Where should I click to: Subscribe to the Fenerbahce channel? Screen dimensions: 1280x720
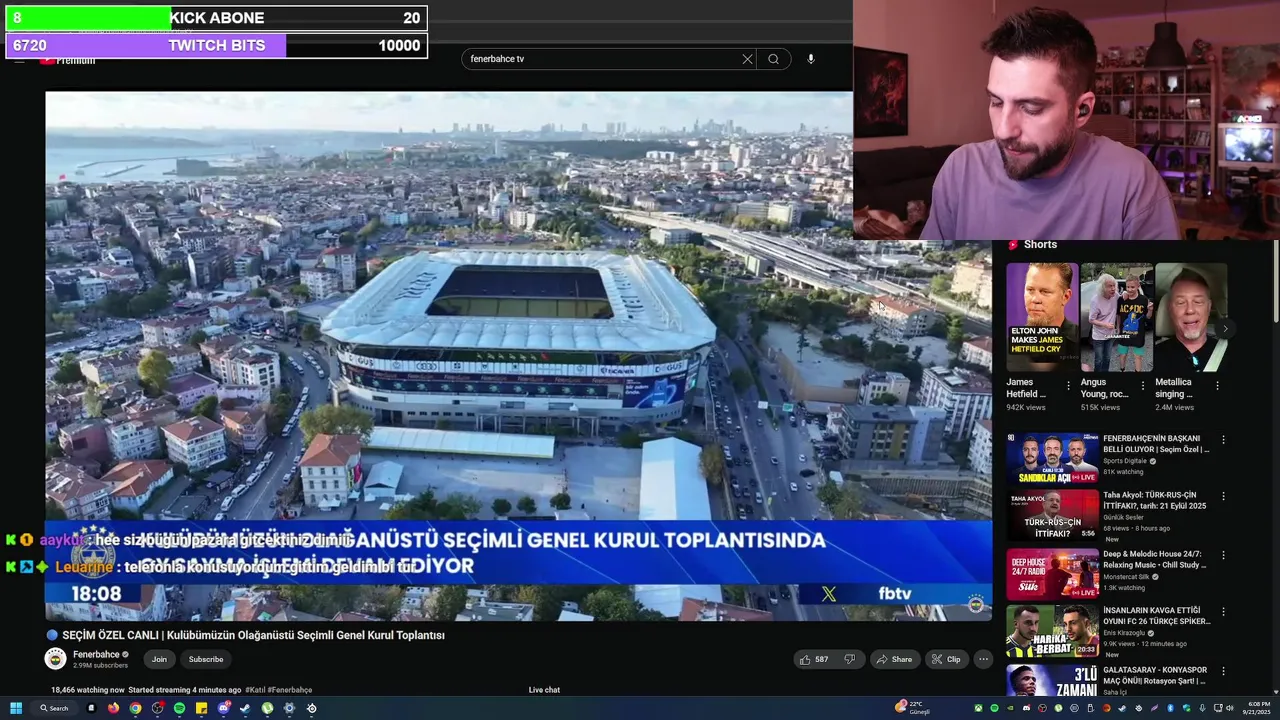[206, 659]
